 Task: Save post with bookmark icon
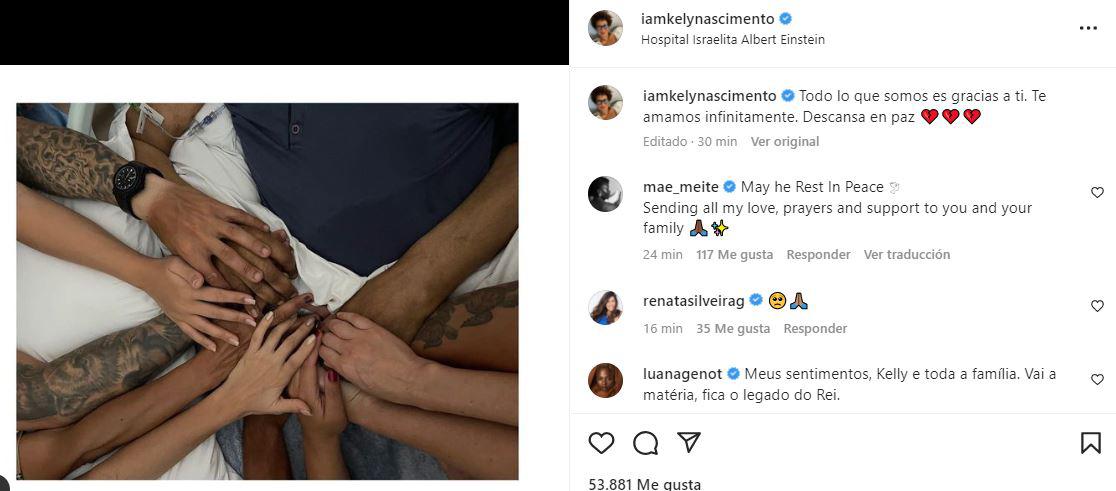(x=1091, y=442)
